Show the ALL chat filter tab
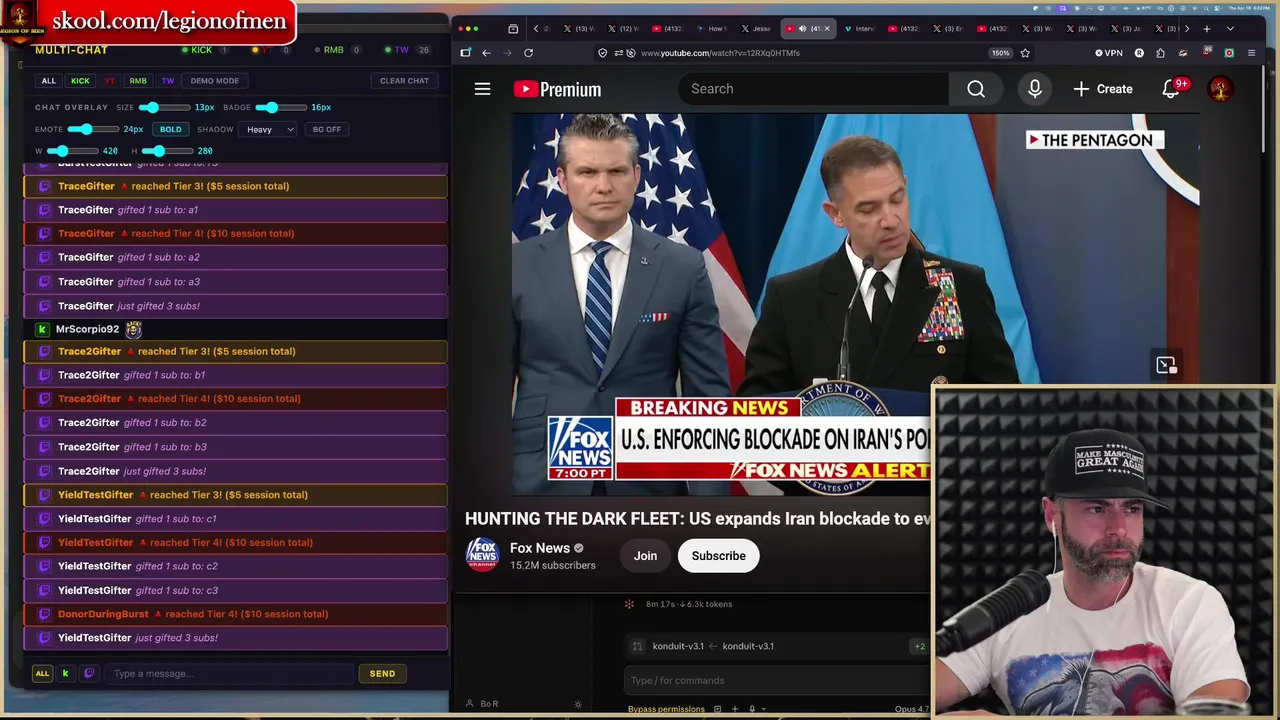This screenshot has height=720, width=1280. 48,81
